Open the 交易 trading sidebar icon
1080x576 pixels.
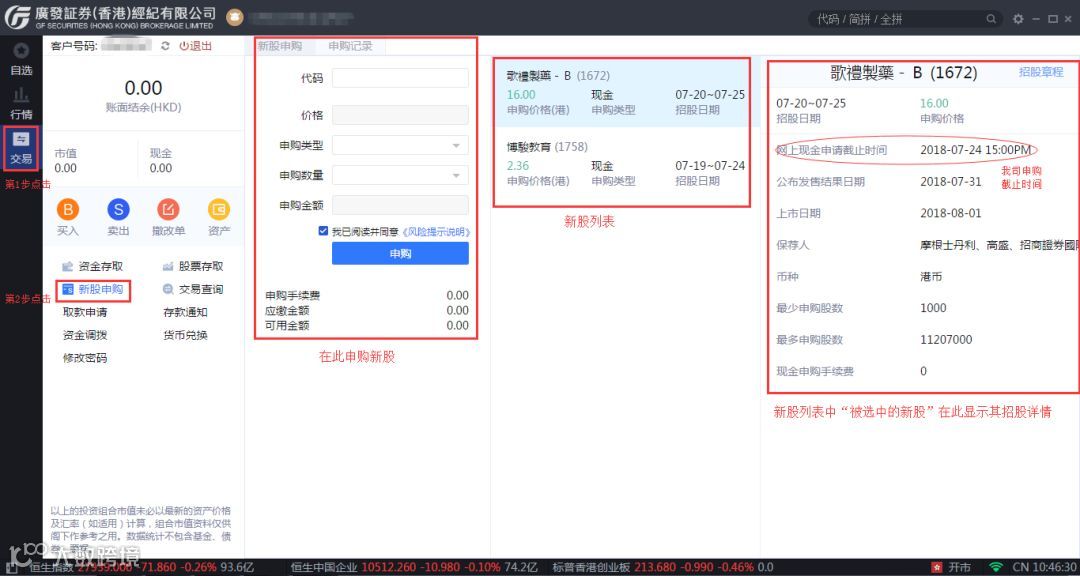[x=21, y=147]
